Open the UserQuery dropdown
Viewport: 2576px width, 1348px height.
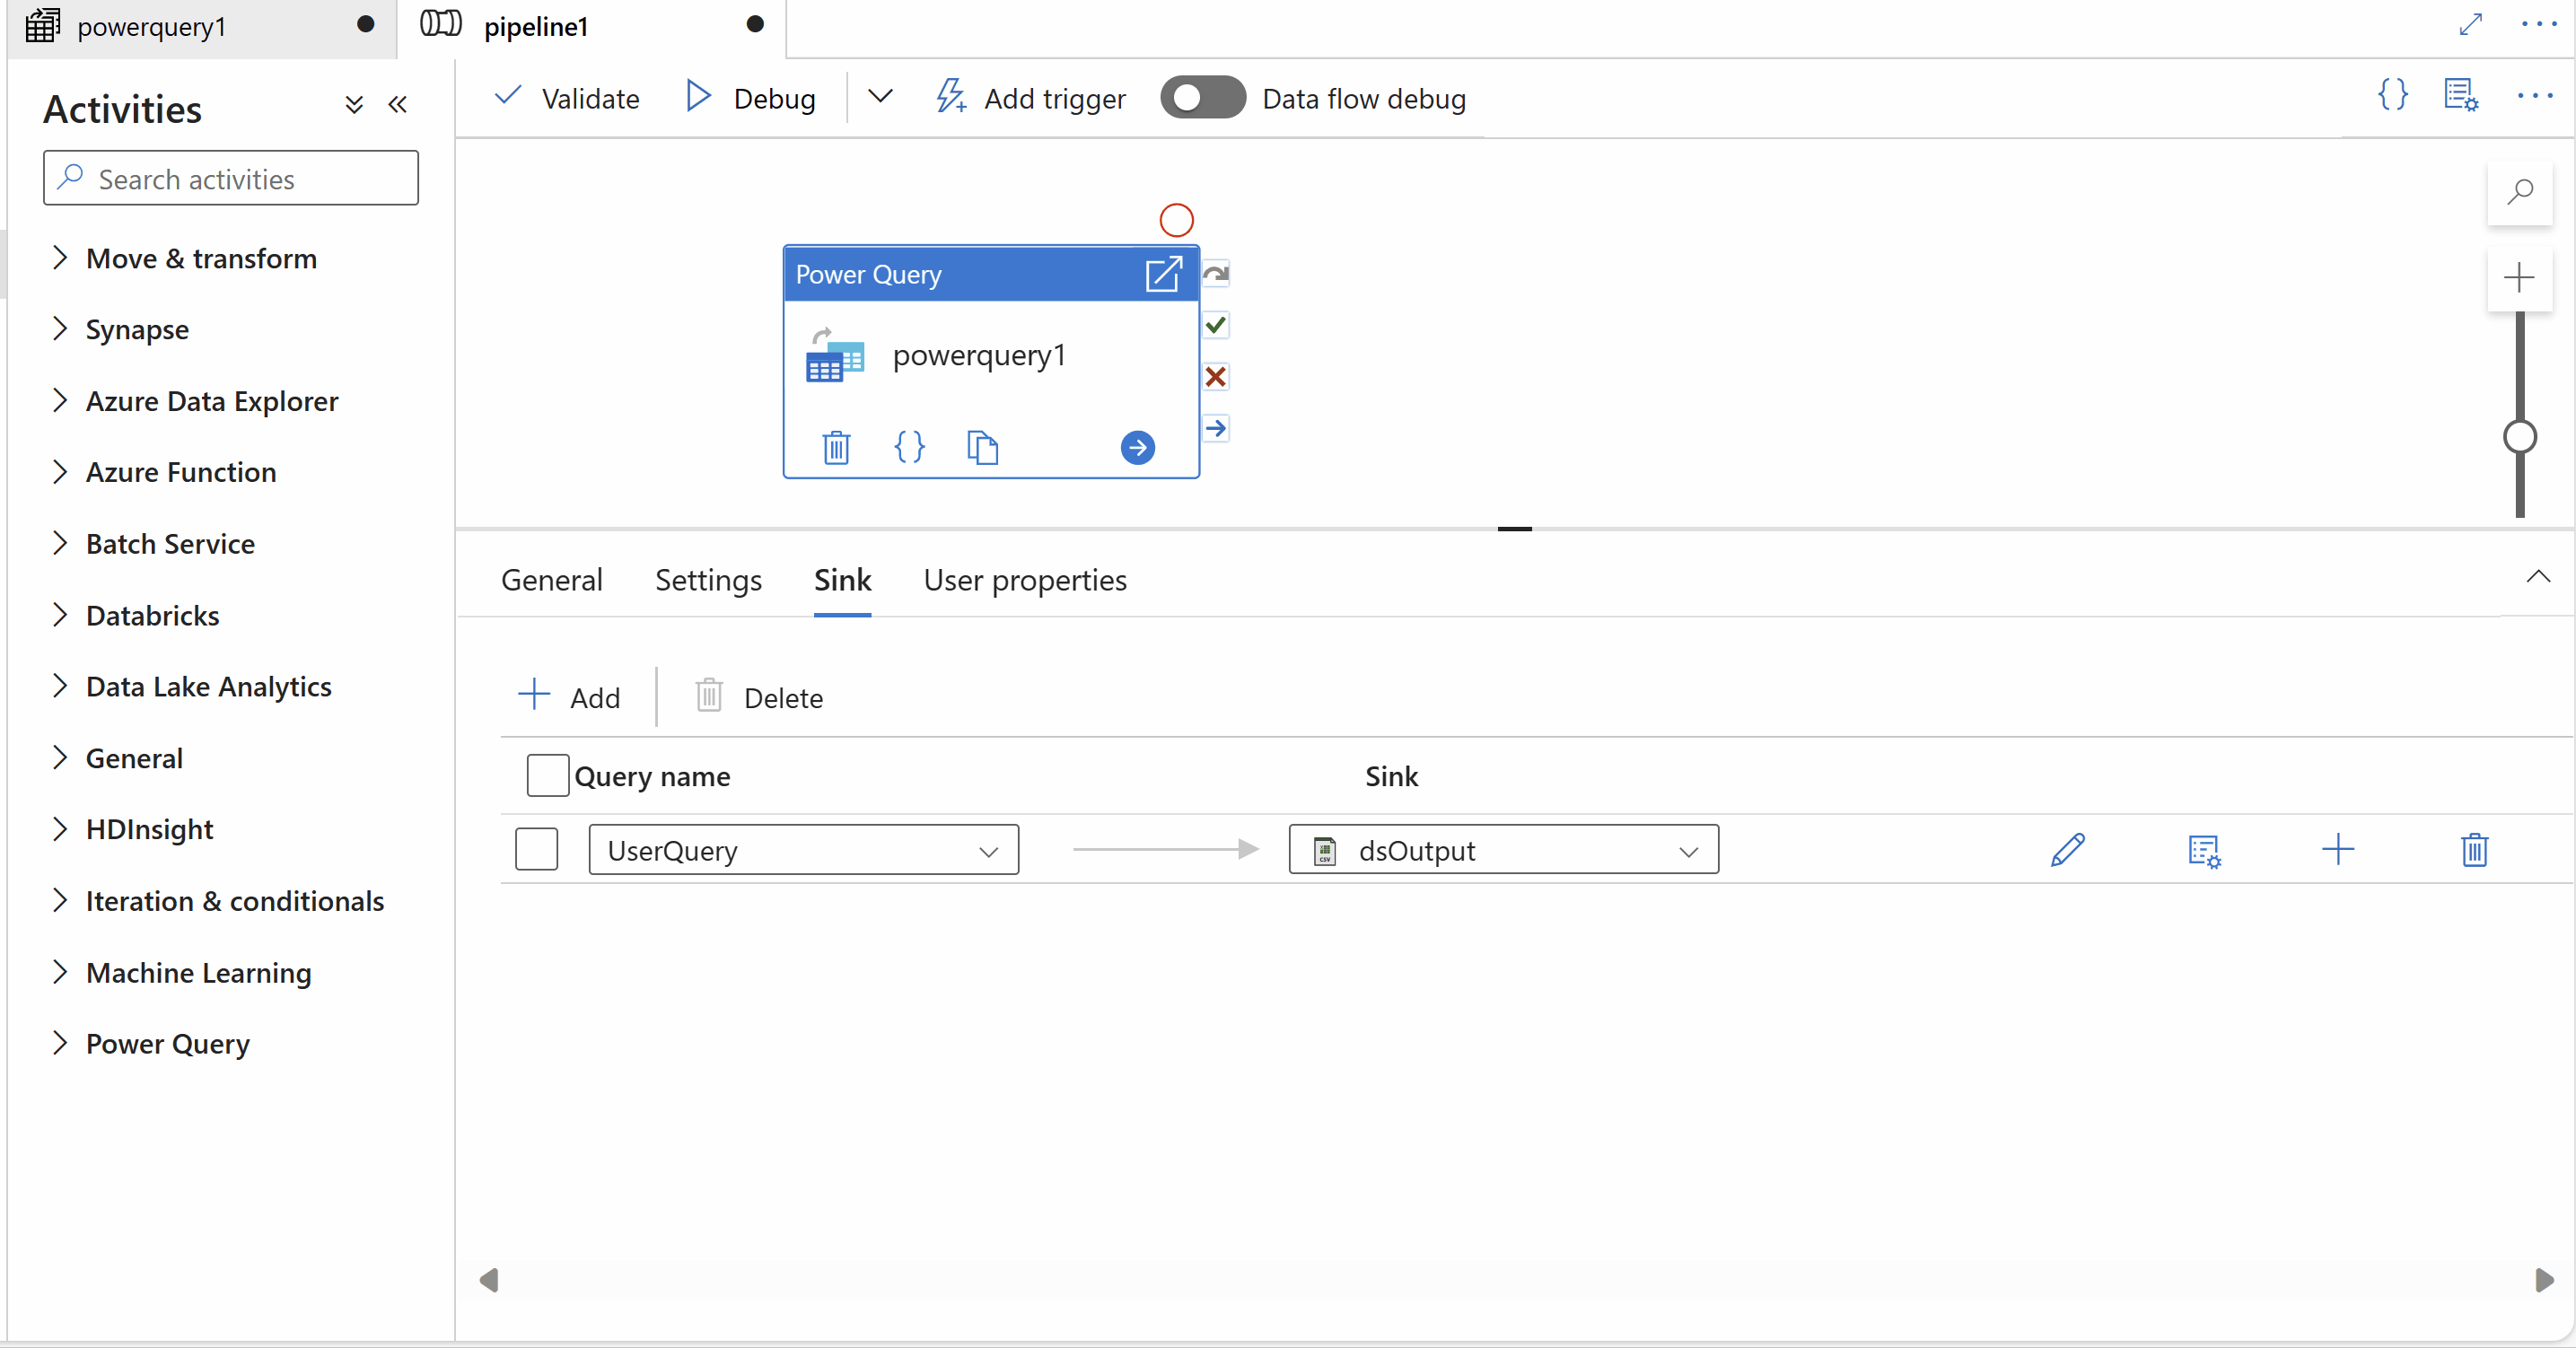[x=988, y=851]
